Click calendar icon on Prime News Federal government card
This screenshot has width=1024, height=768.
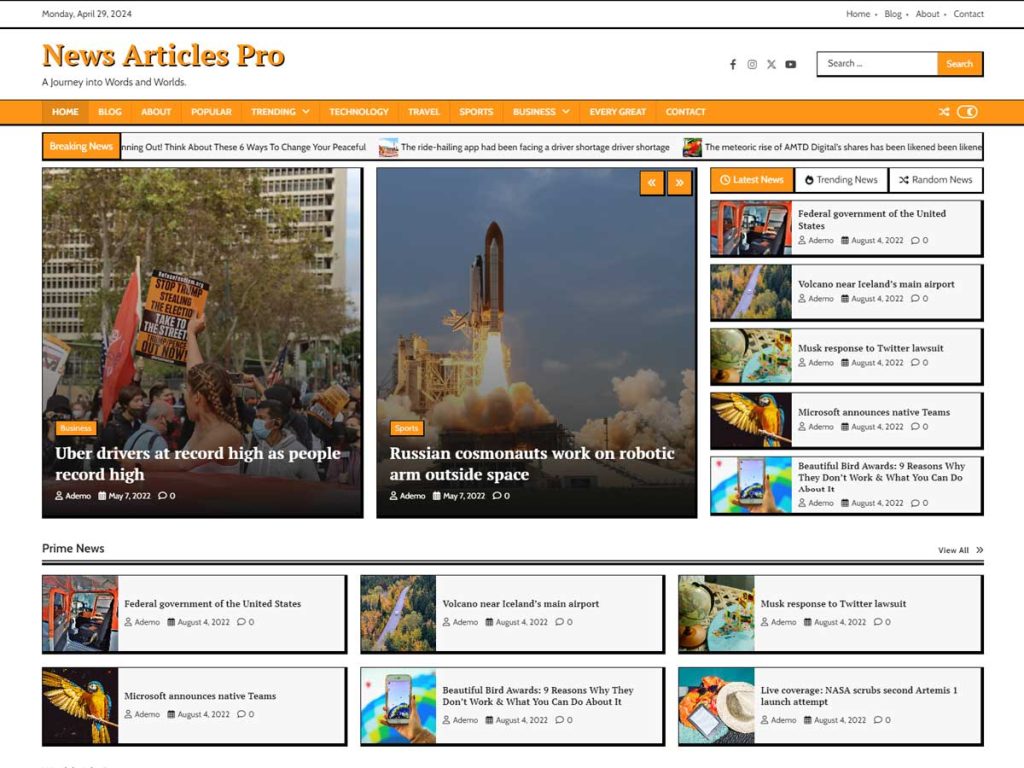click(171, 622)
